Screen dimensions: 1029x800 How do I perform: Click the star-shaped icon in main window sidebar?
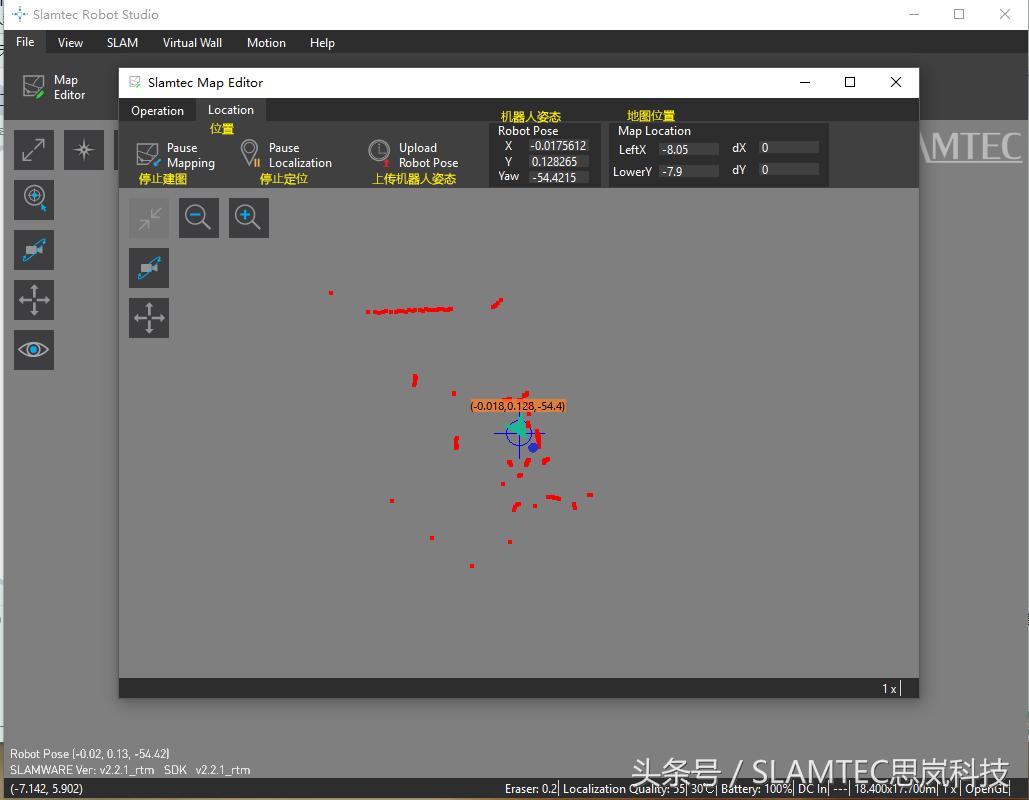84,150
